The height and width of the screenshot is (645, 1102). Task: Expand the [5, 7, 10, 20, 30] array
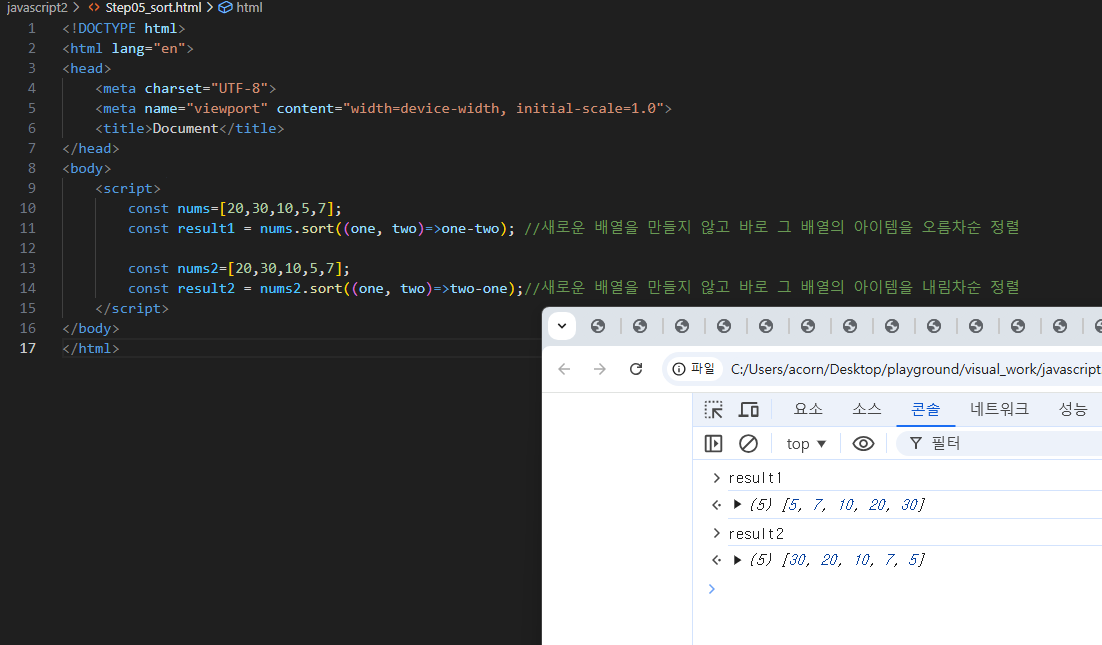(x=737, y=504)
